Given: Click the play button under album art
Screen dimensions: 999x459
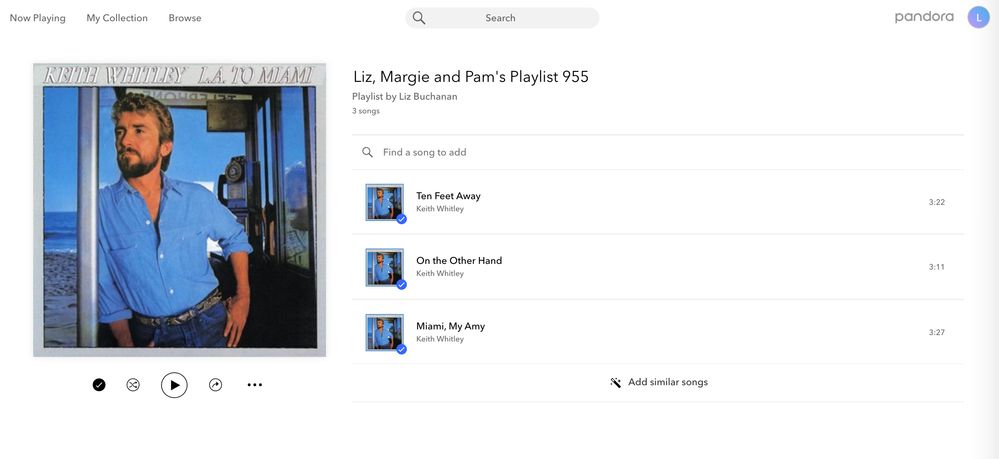Looking at the screenshot, I should [x=174, y=385].
